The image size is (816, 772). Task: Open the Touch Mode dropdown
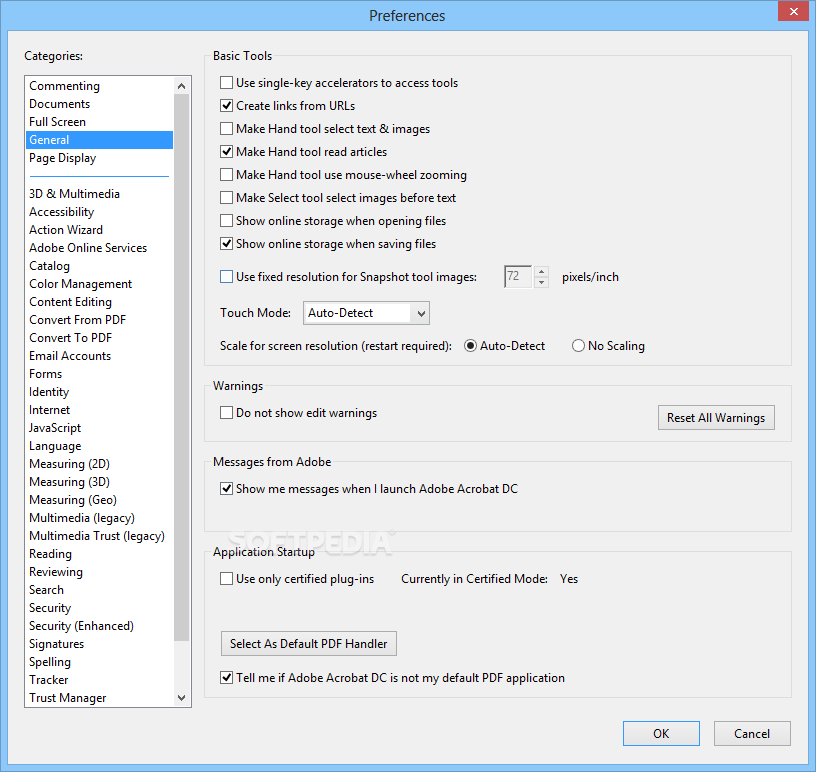point(366,313)
